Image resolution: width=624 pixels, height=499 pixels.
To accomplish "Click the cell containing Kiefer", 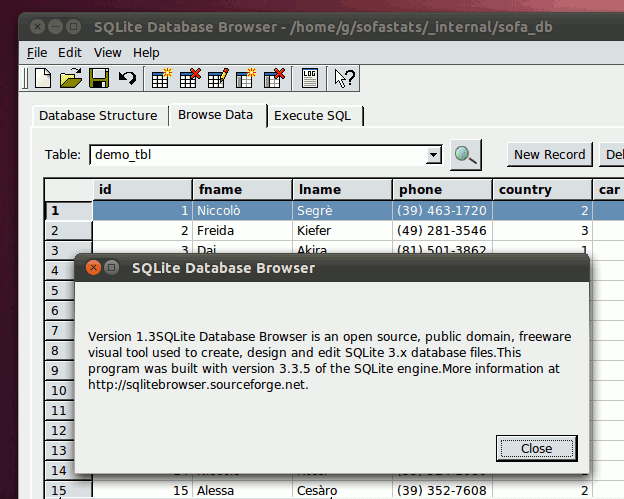I will (x=342, y=230).
